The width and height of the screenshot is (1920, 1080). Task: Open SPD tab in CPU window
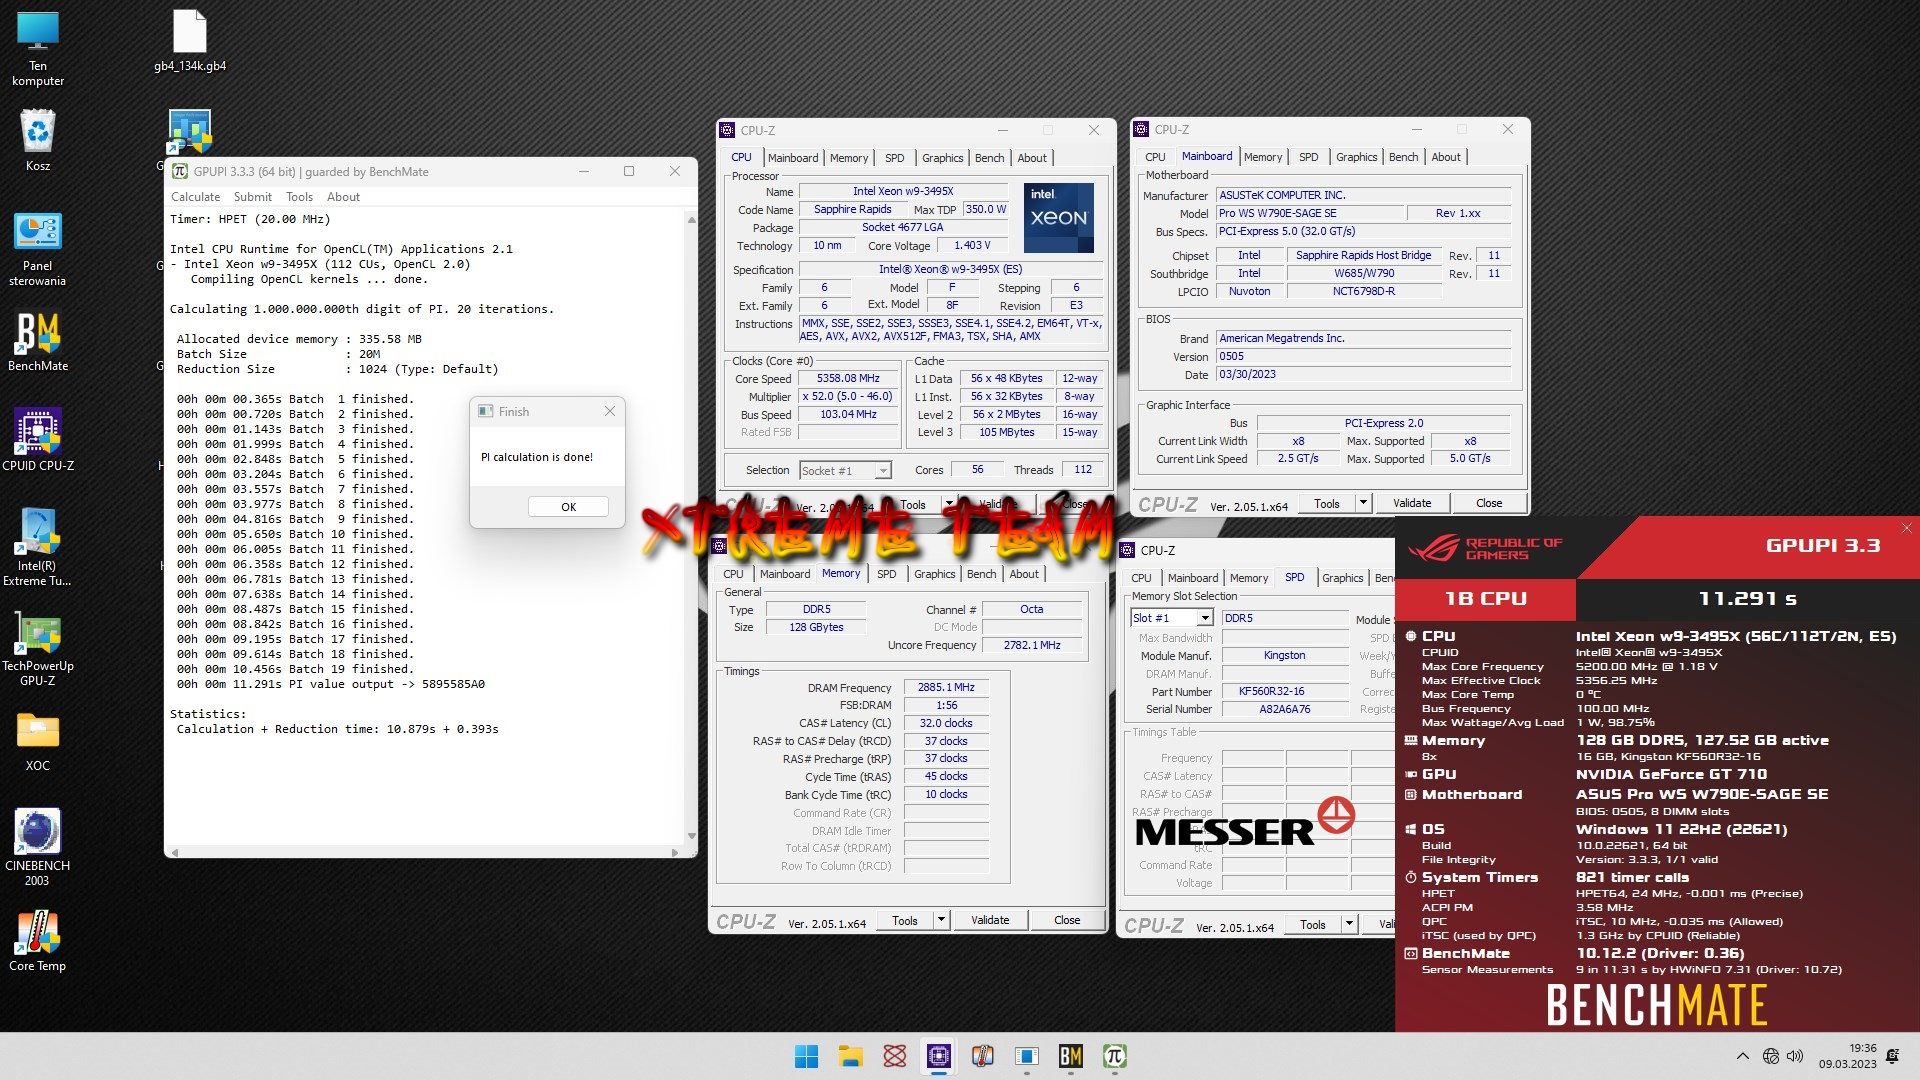[895, 158]
